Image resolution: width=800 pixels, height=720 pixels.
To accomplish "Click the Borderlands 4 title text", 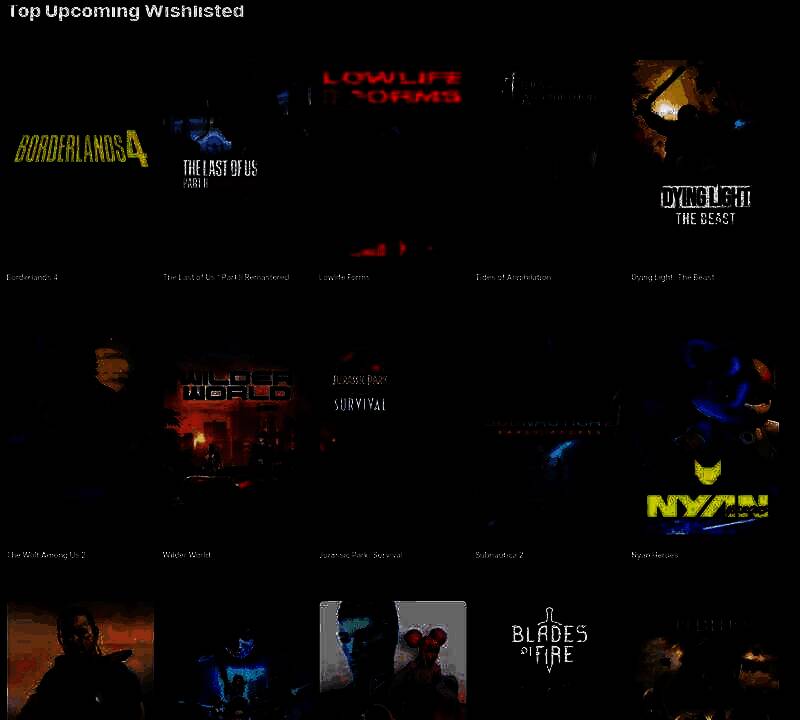I will (32, 277).
